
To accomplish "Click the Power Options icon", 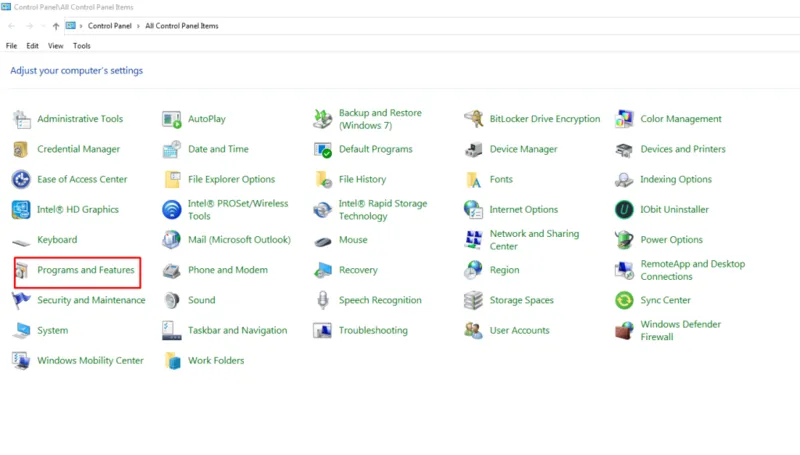I will coord(624,240).
